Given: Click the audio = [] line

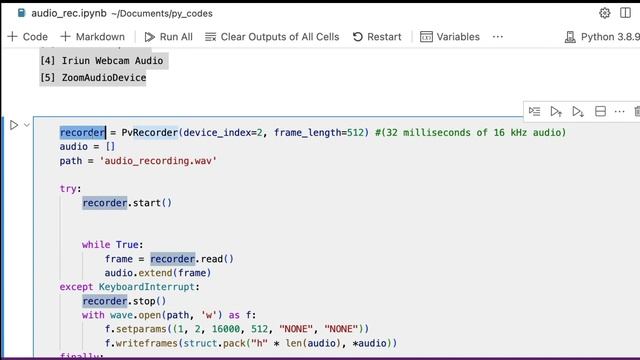Looking at the screenshot, I should 87,147.
